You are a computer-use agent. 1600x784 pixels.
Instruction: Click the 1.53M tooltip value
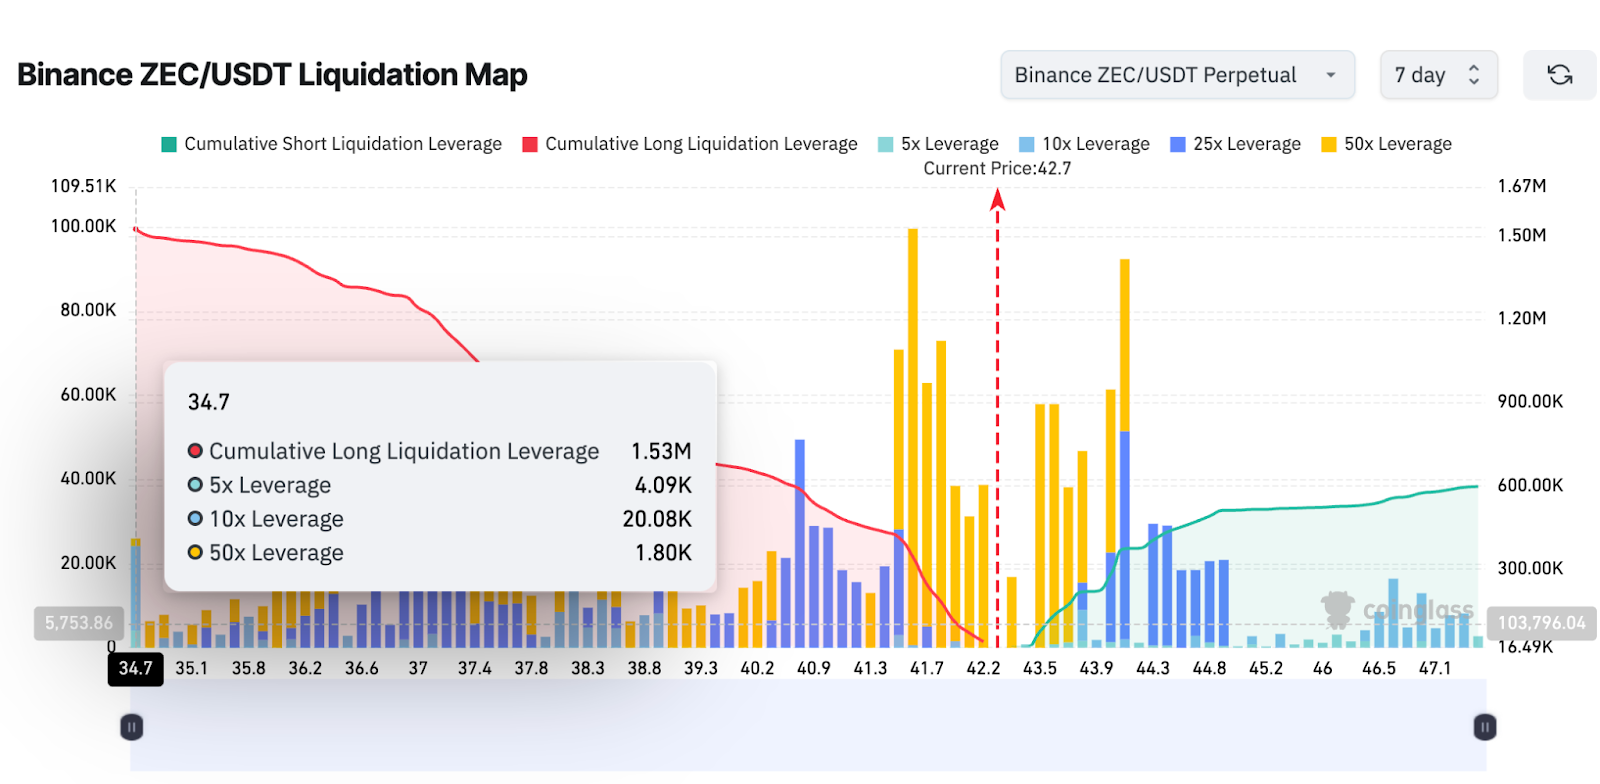click(661, 451)
